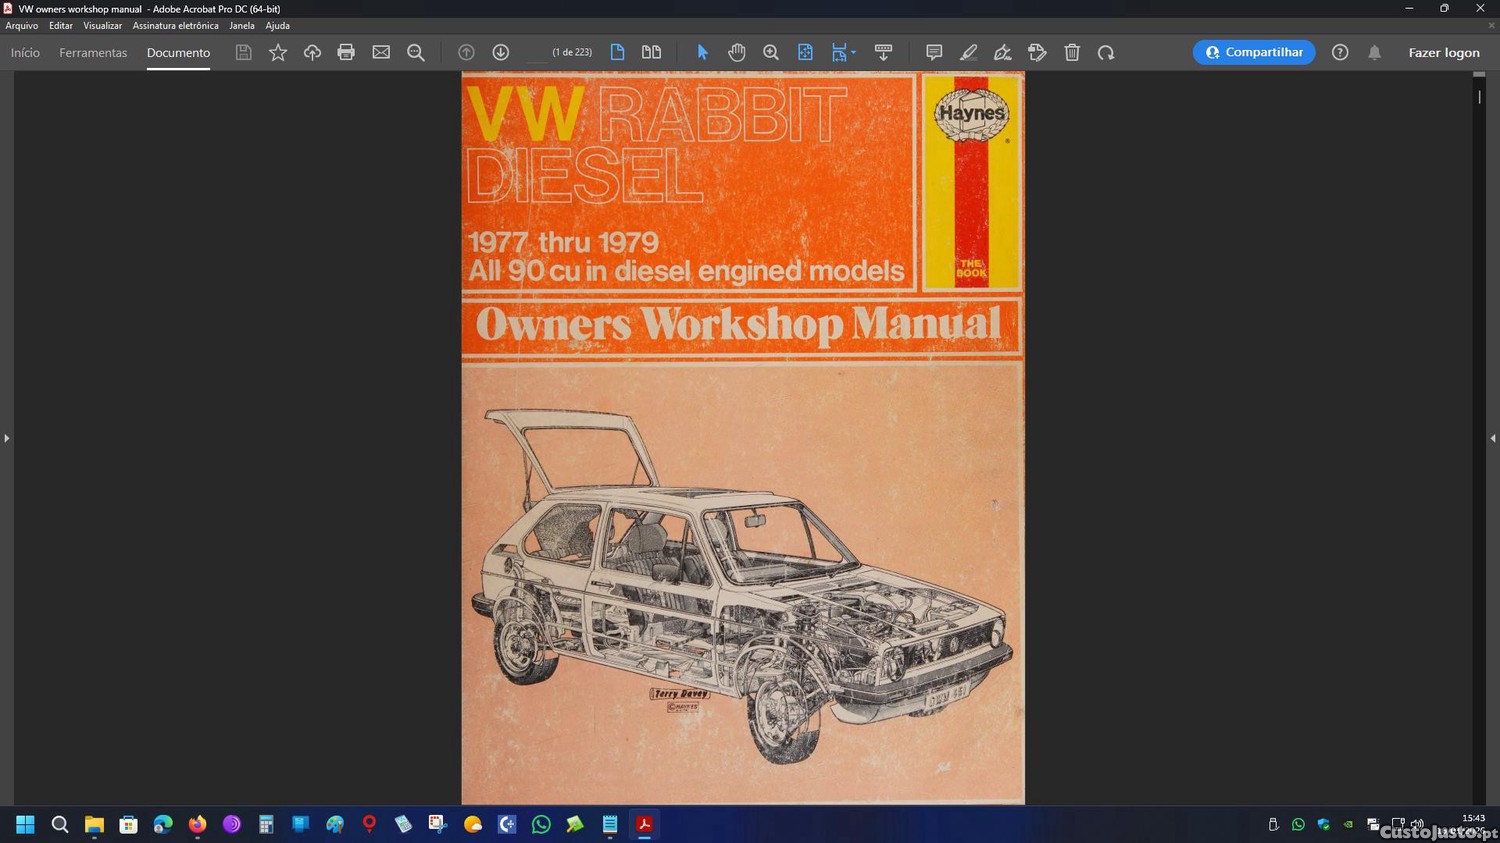The width and height of the screenshot is (1500, 843).
Task: Activate the selection arrow tool
Action: tap(702, 52)
